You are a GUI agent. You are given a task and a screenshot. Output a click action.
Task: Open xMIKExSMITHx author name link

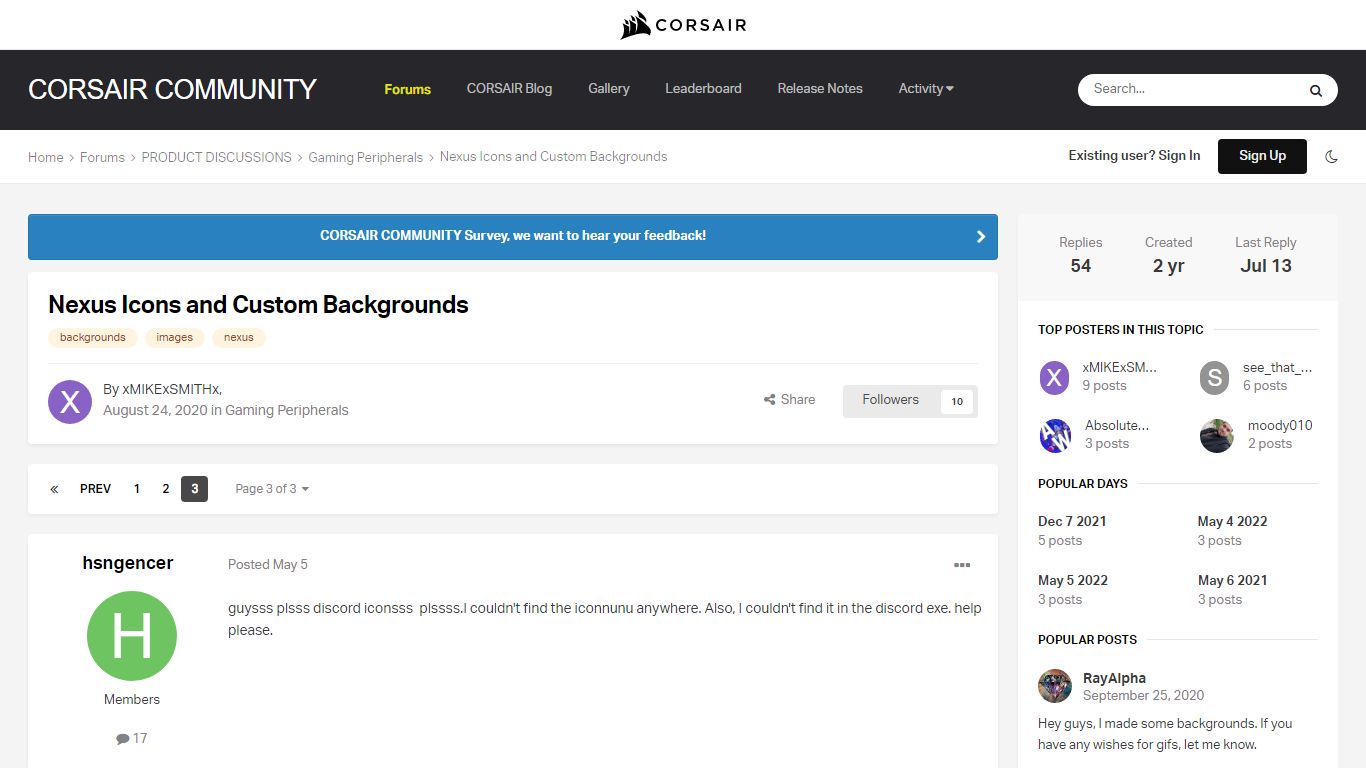tap(170, 390)
